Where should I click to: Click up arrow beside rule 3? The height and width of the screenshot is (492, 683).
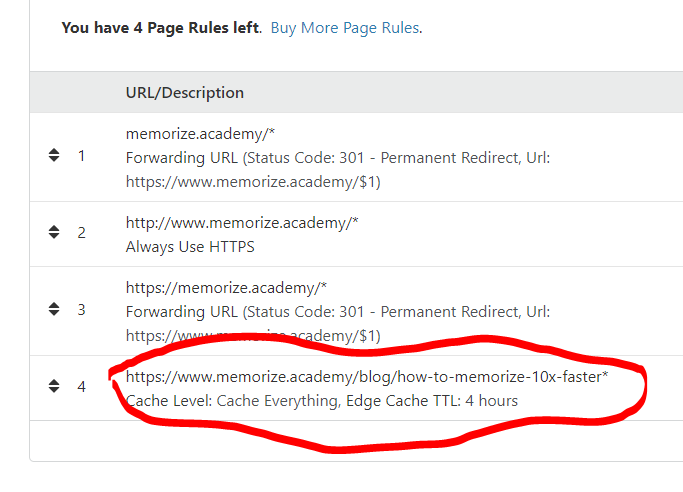click(x=54, y=305)
